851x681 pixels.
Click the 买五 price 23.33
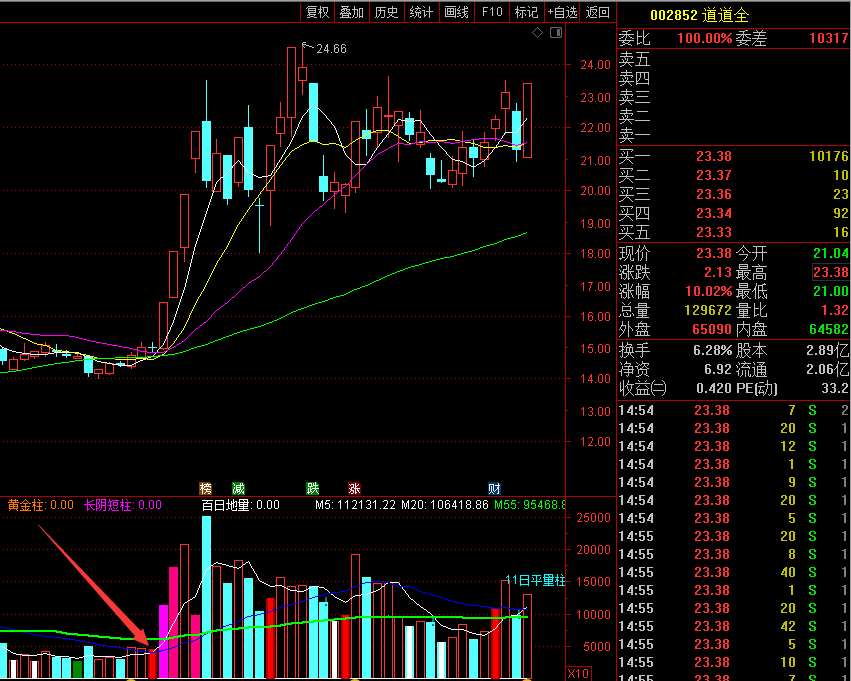point(714,232)
